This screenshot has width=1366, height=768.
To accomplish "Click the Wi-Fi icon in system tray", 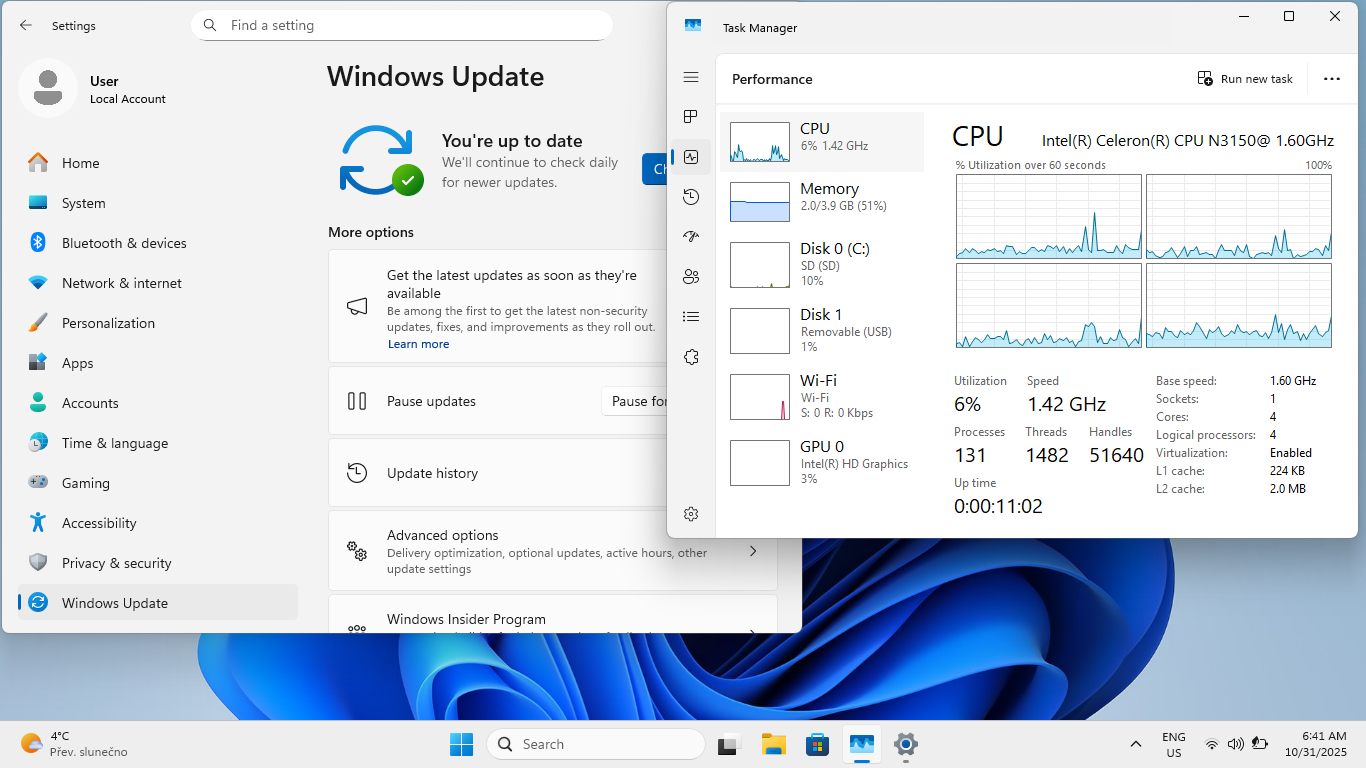I will coord(1212,744).
